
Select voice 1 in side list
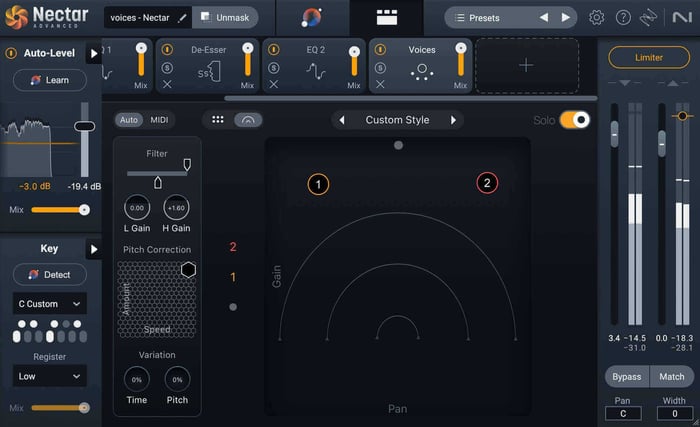(x=233, y=277)
